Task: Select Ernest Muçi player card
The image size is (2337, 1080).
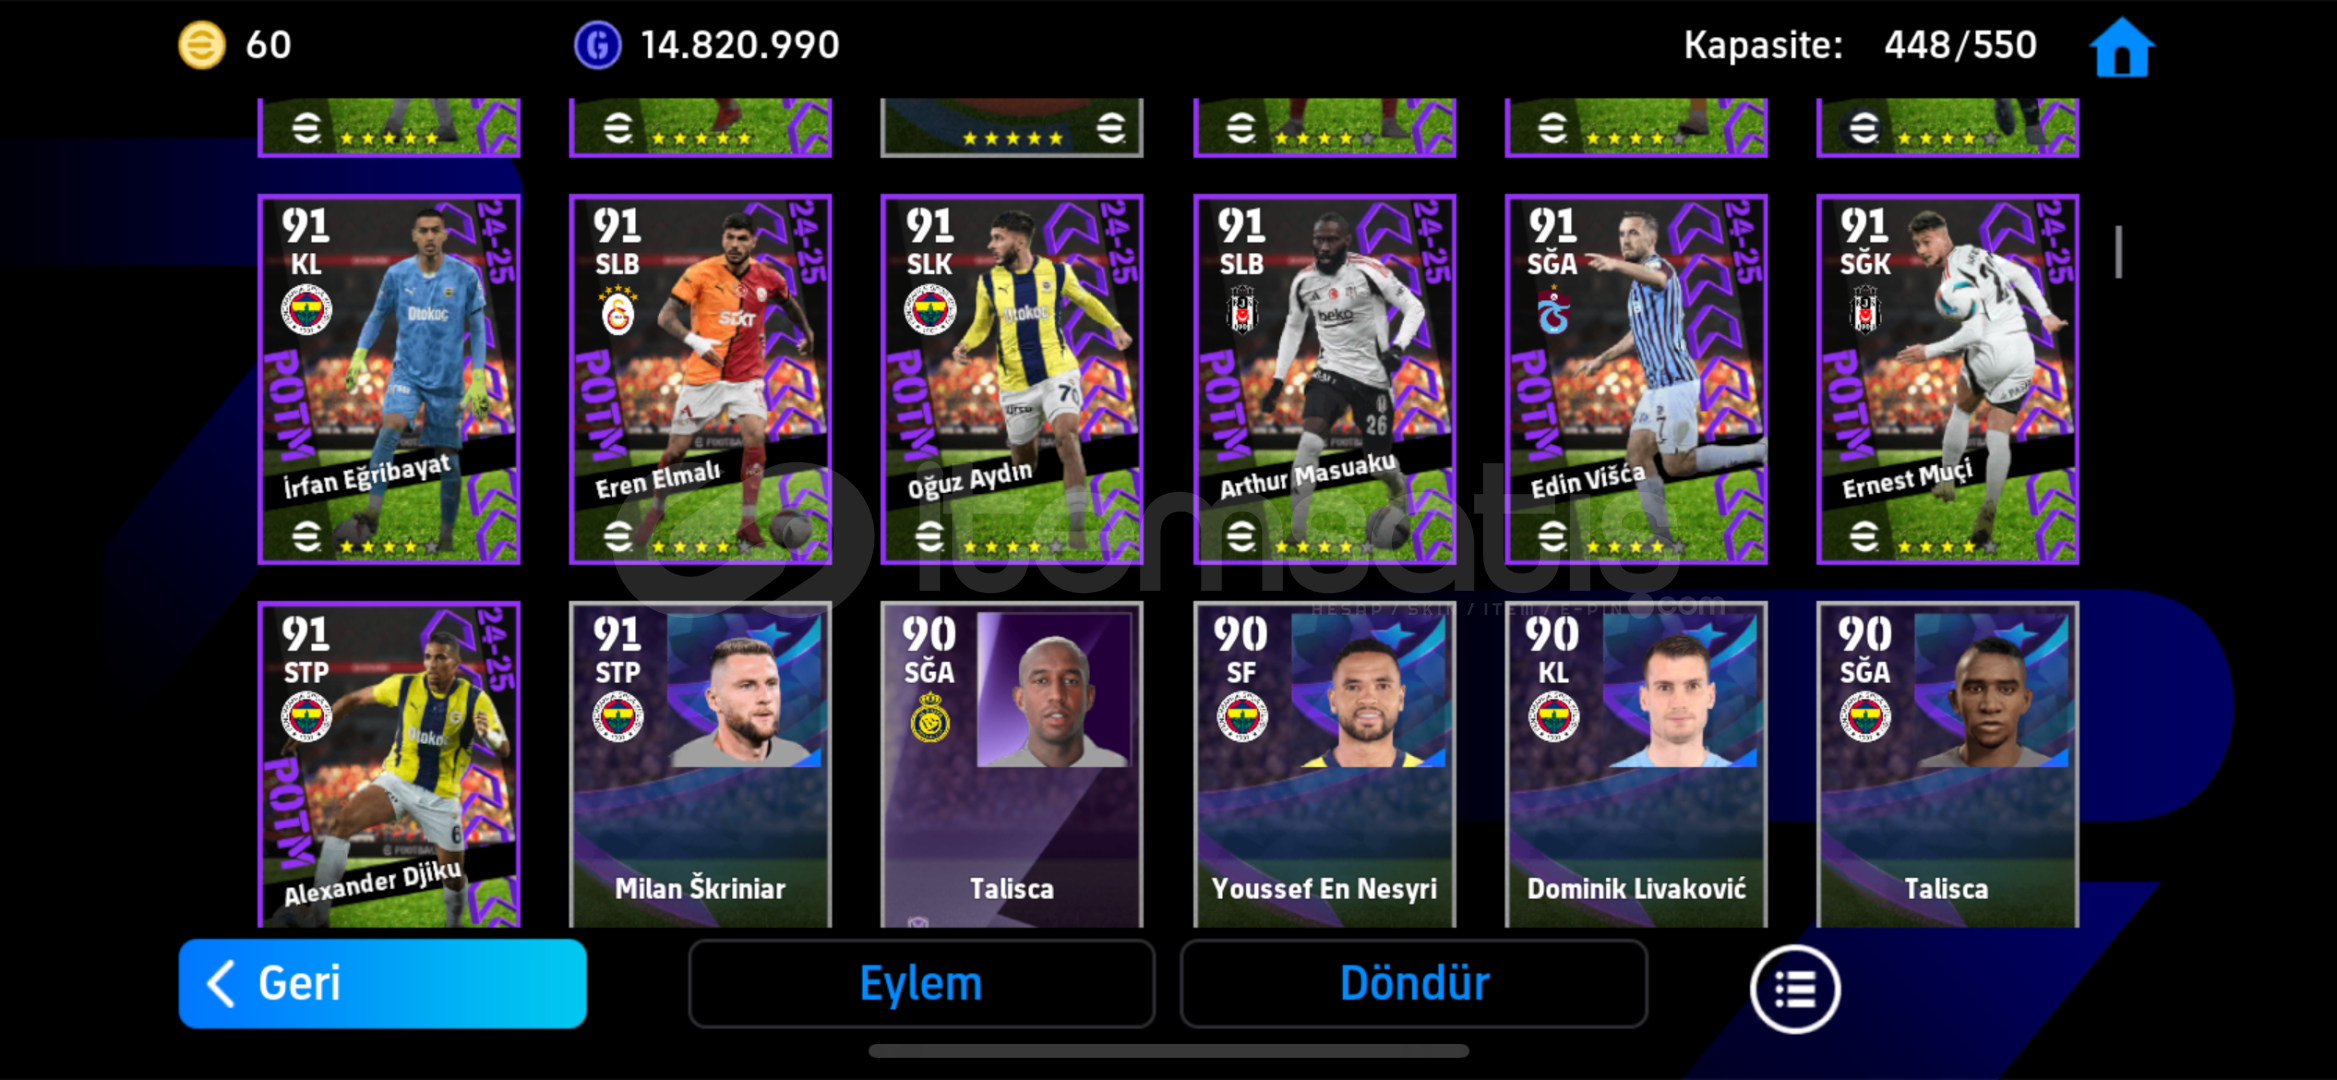Action: click(x=1948, y=379)
